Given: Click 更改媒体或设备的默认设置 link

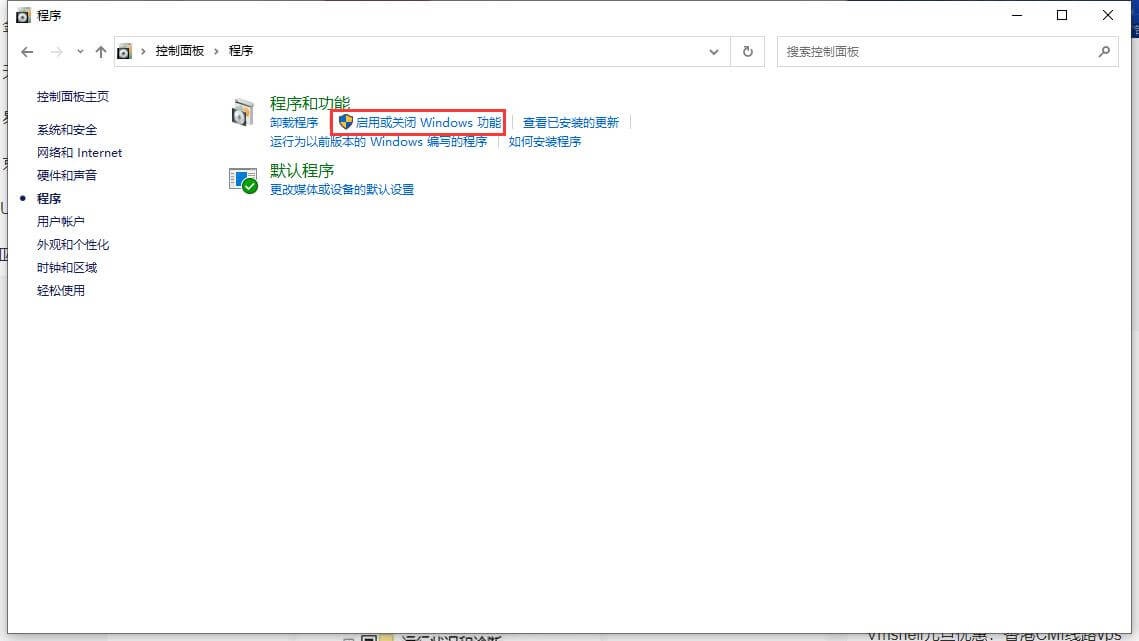Looking at the screenshot, I should pos(342,190).
